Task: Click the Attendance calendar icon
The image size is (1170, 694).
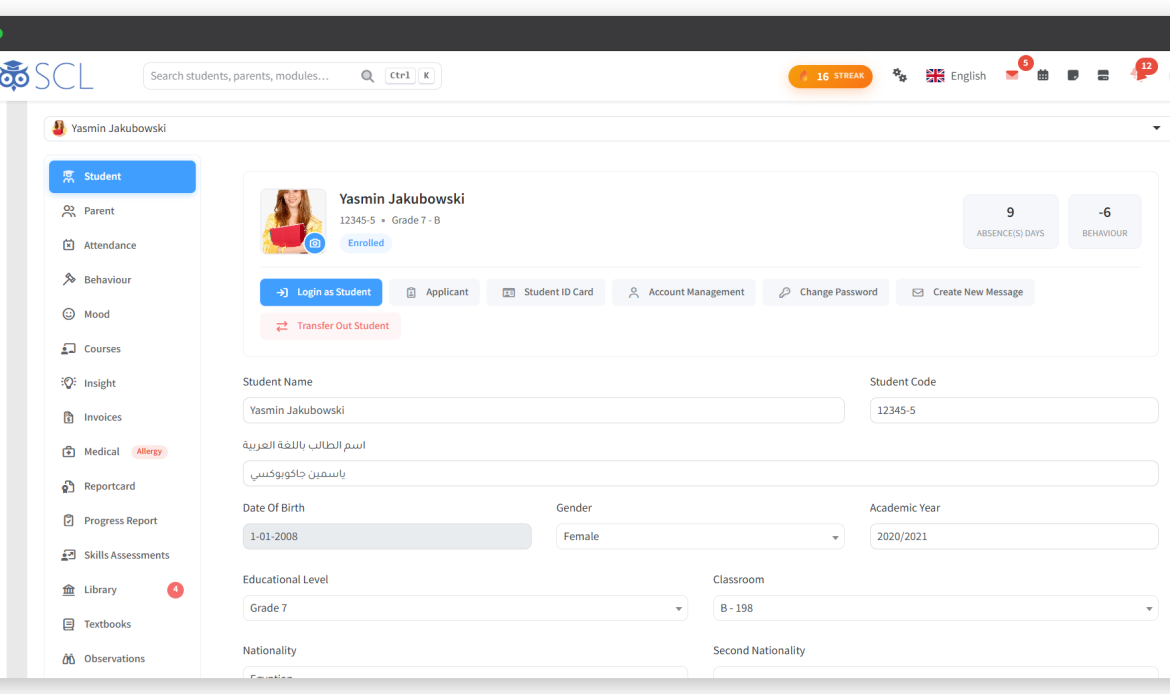Action: (x=69, y=245)
